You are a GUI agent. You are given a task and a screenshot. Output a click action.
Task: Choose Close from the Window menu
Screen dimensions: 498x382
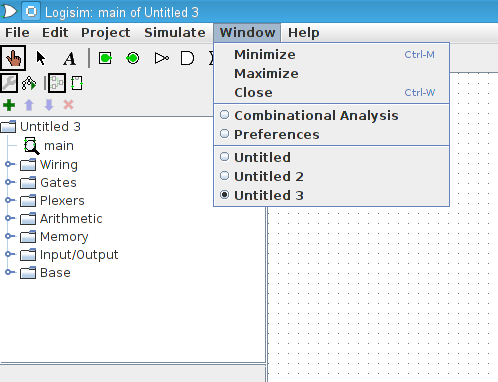pos(331,92)
